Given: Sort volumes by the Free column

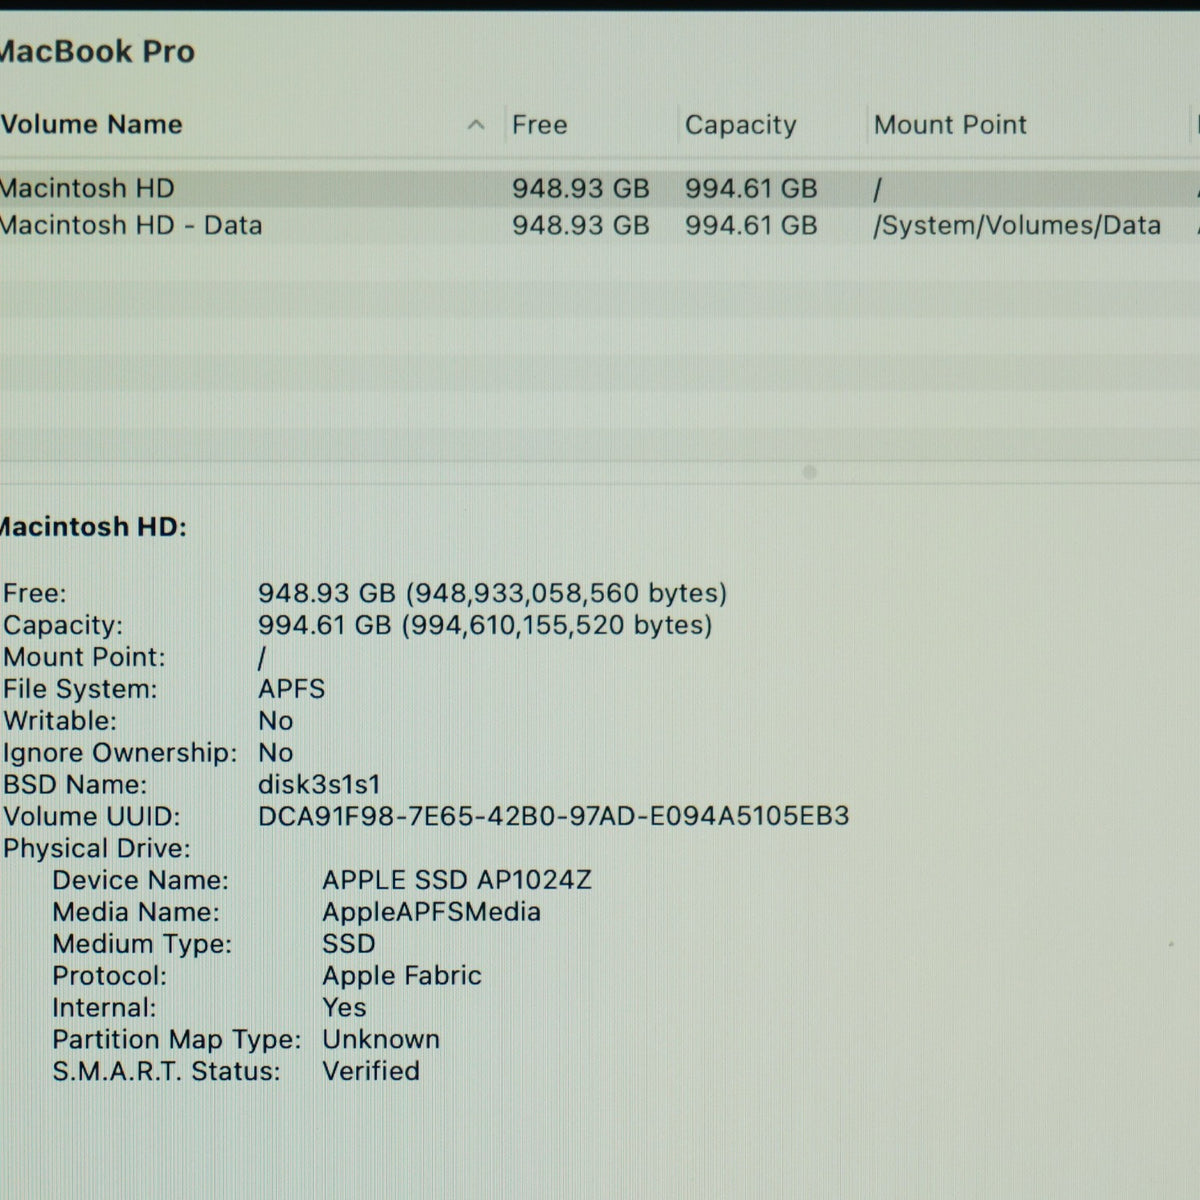Looking at the screenshot, I should [x=540, y=125].
